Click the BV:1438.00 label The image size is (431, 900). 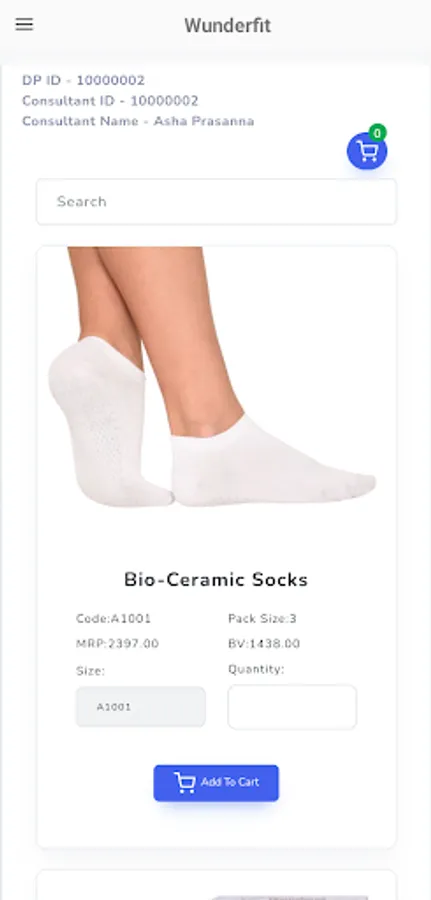[x=264, y=644]
